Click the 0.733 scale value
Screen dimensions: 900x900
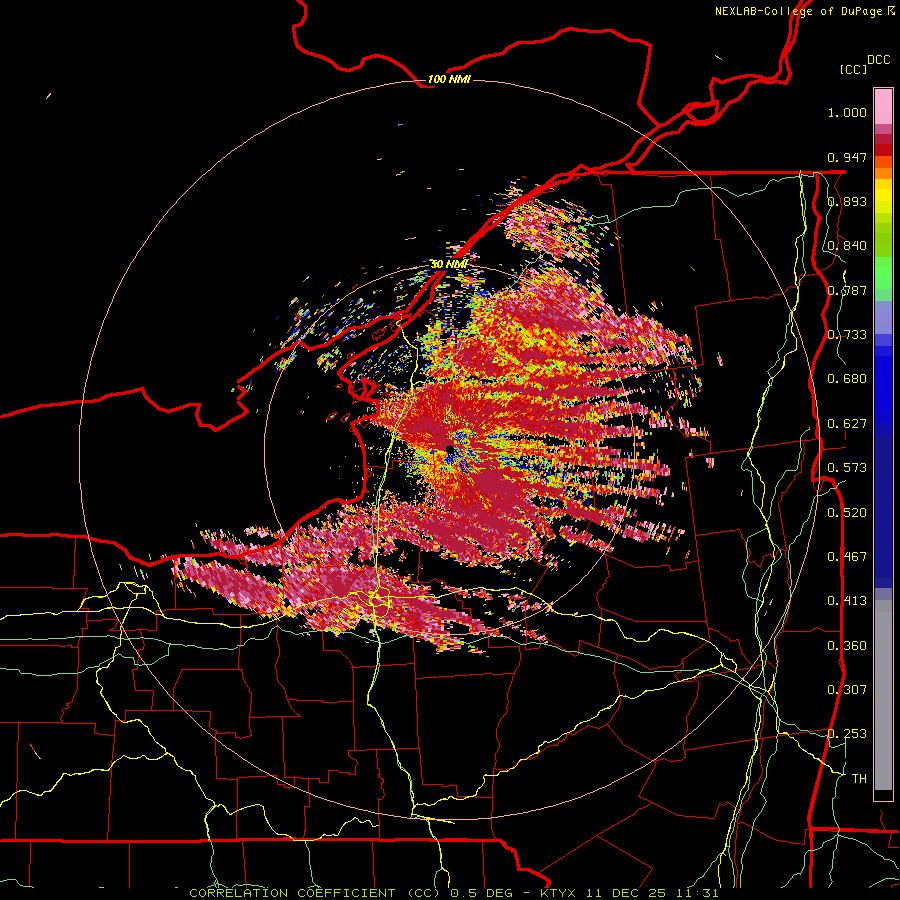847,335
